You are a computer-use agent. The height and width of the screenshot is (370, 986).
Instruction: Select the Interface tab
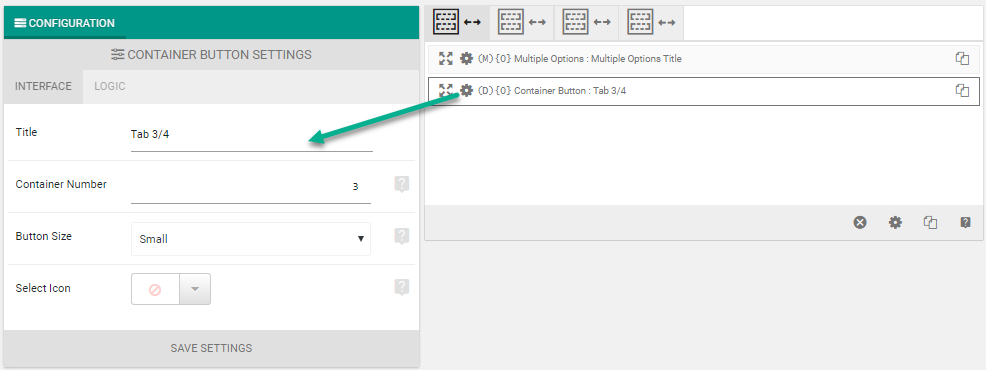43,86
